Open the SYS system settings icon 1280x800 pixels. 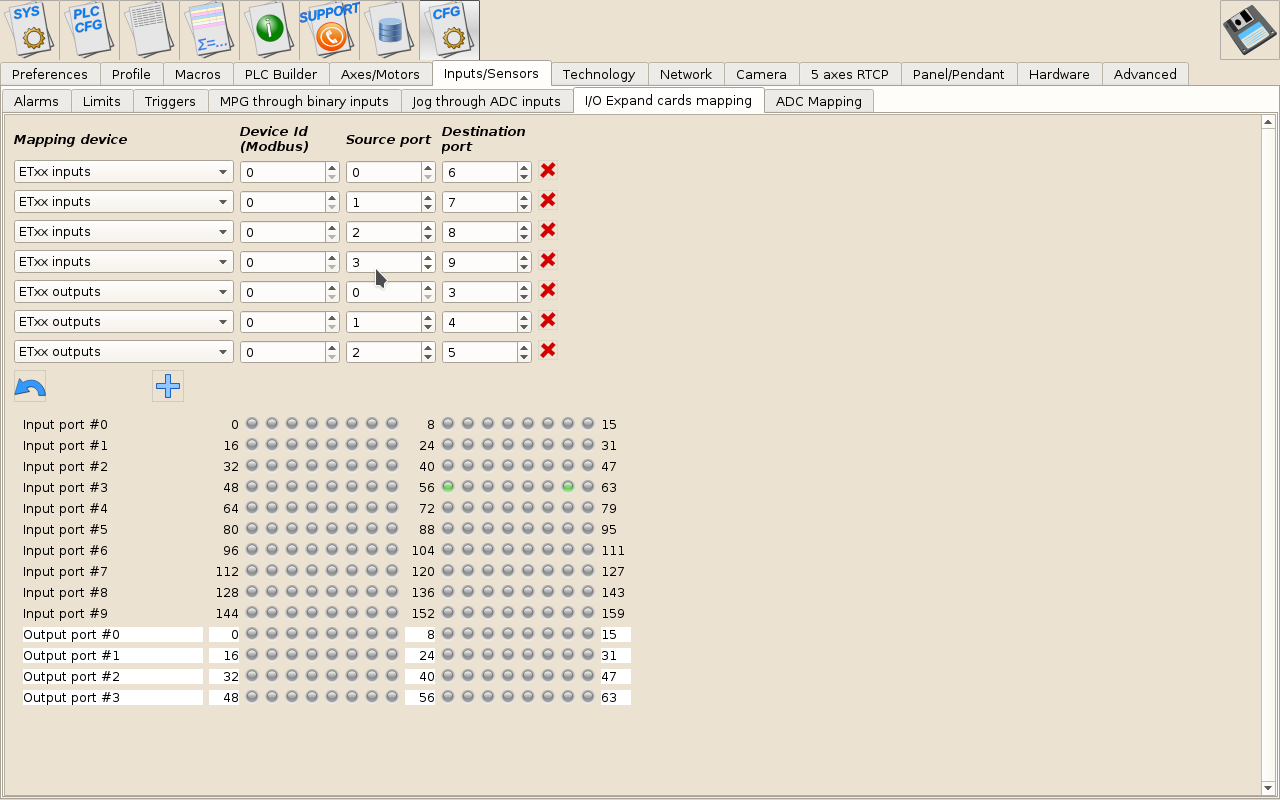pos(30,30)
